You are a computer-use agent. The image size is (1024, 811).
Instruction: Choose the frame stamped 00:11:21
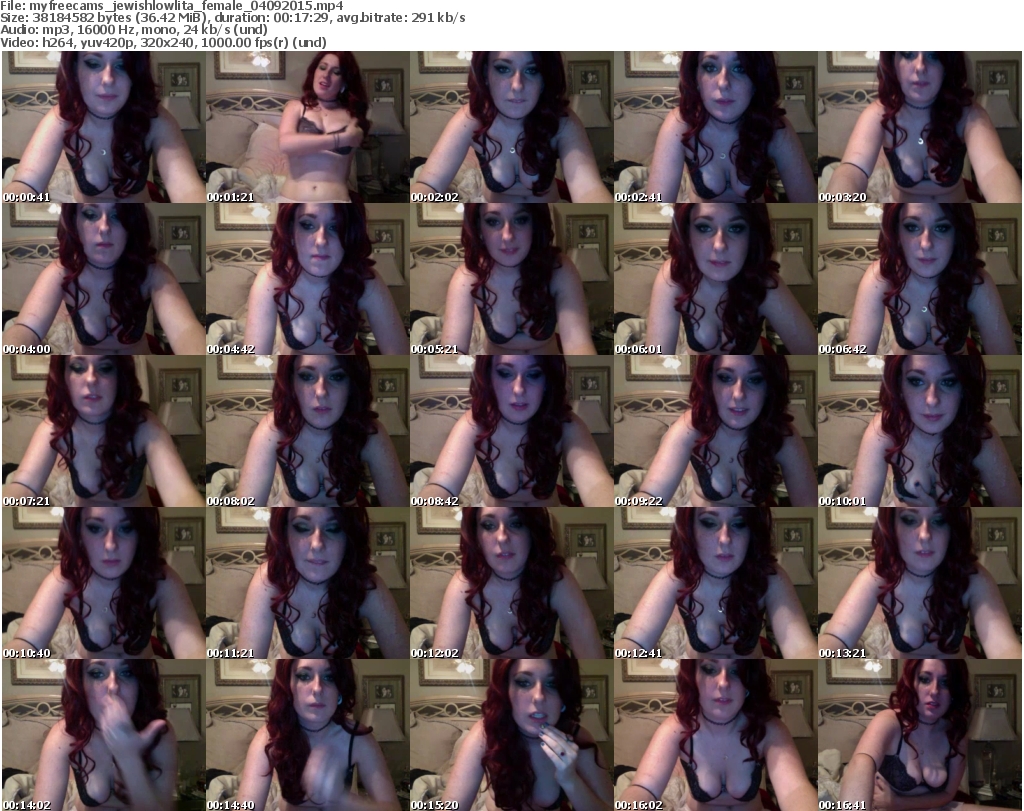pos(307,583)
